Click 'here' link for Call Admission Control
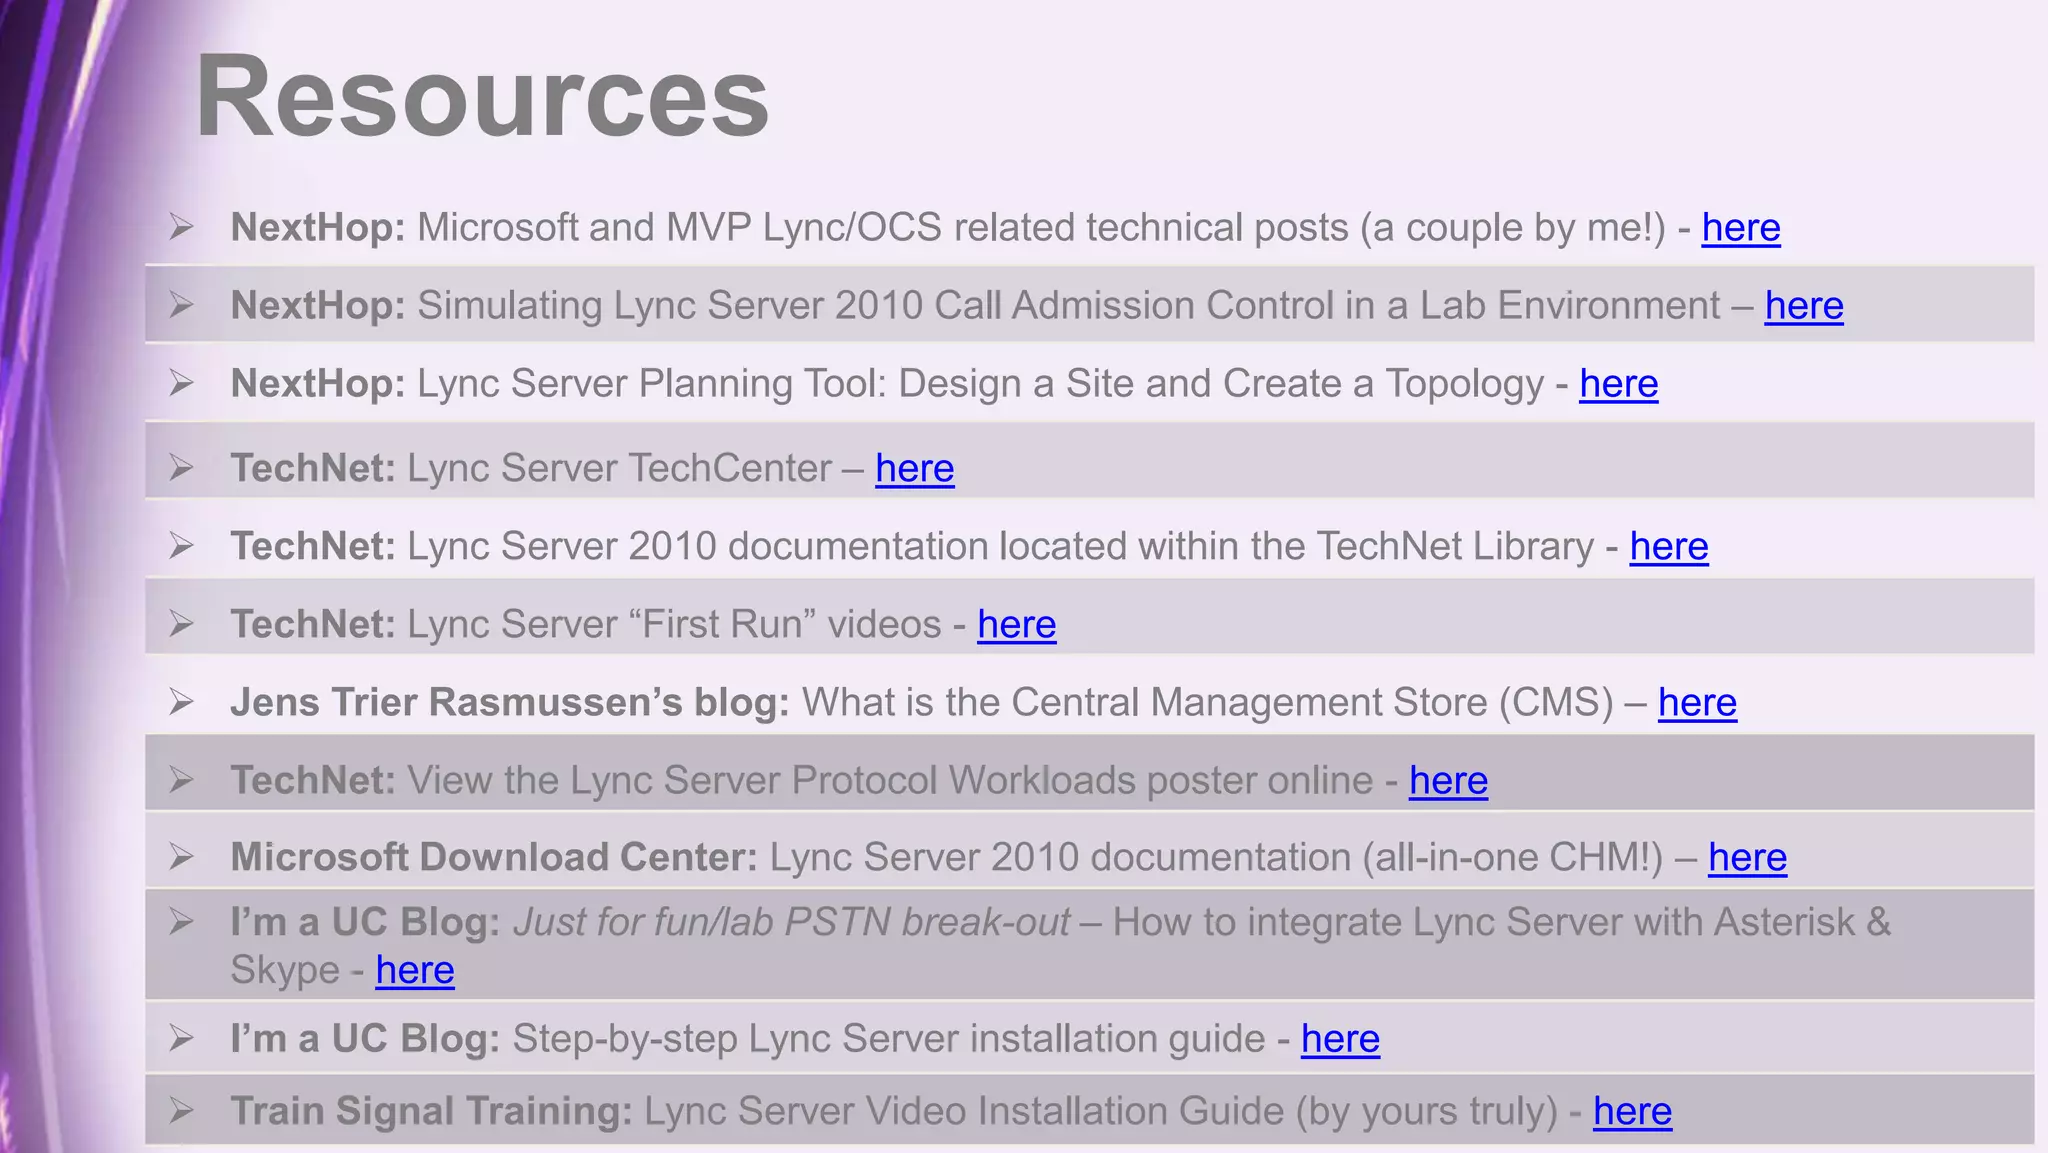The image size is (2048, 1153). tap(1803, 306)
